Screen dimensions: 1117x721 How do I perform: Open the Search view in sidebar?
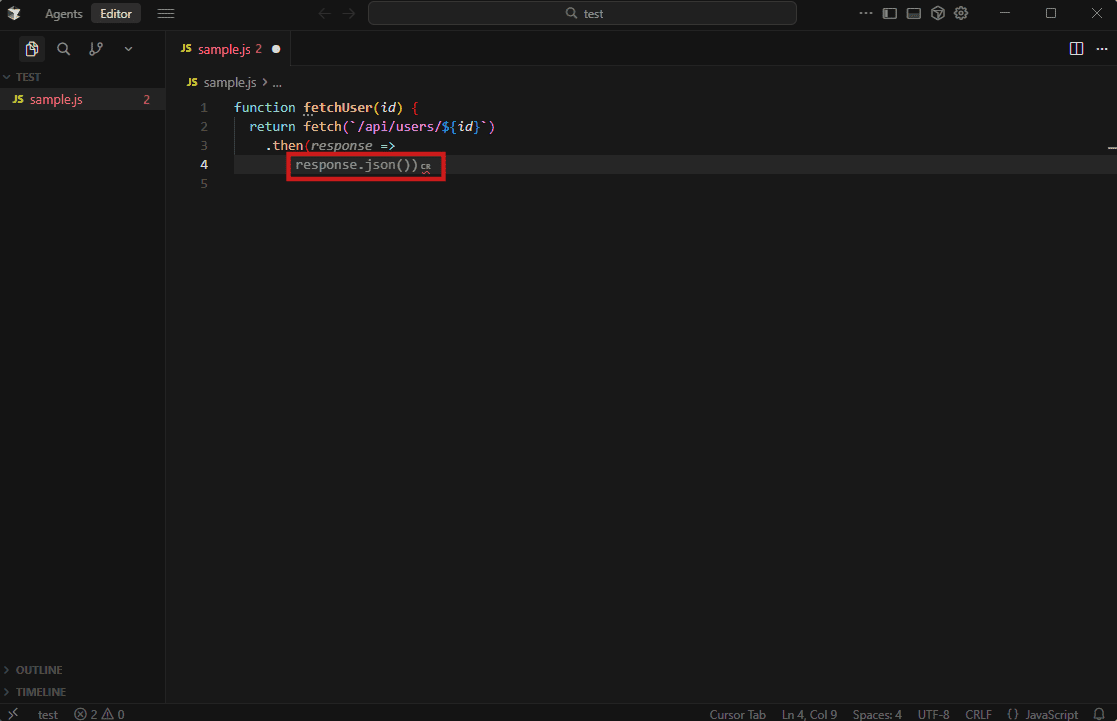(63, 49)
